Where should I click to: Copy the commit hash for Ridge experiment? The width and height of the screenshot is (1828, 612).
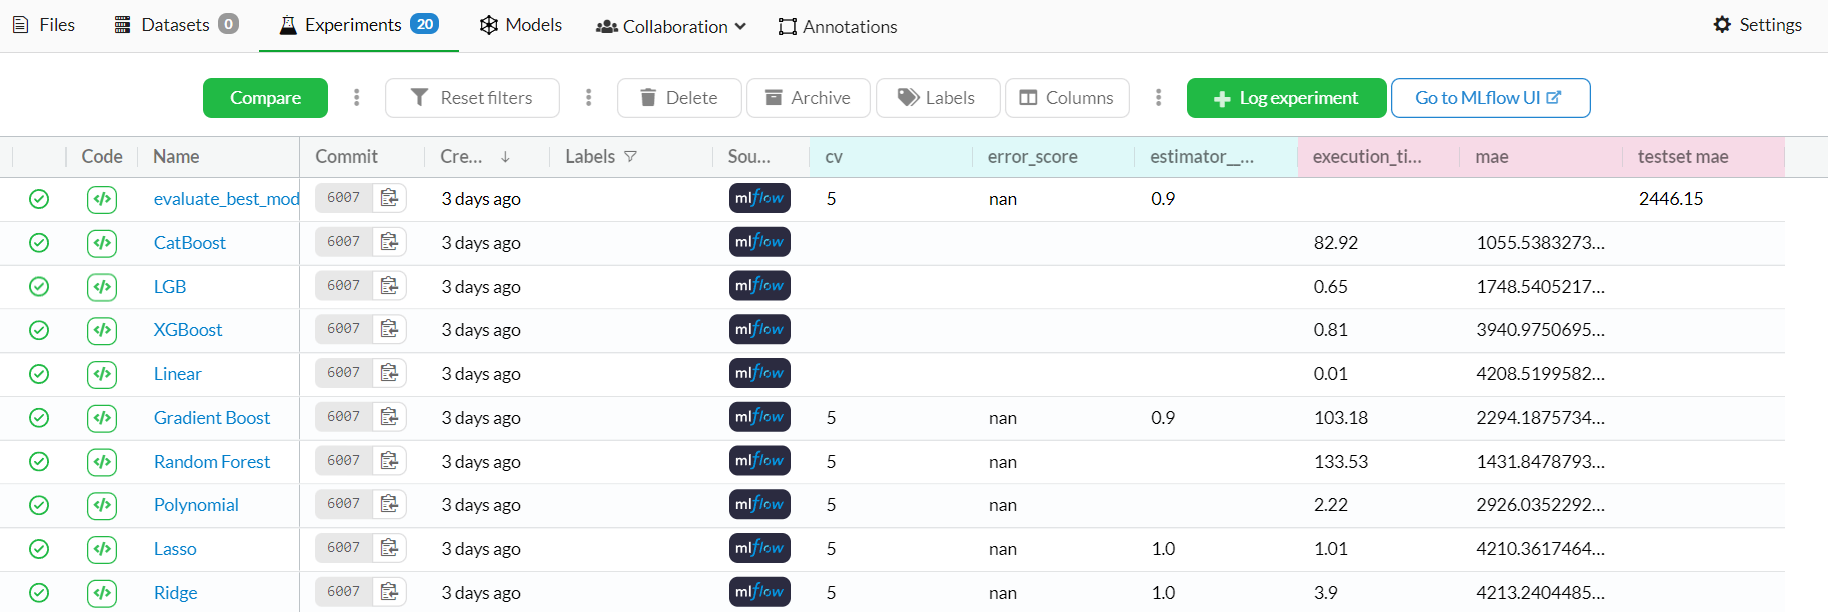389,592
